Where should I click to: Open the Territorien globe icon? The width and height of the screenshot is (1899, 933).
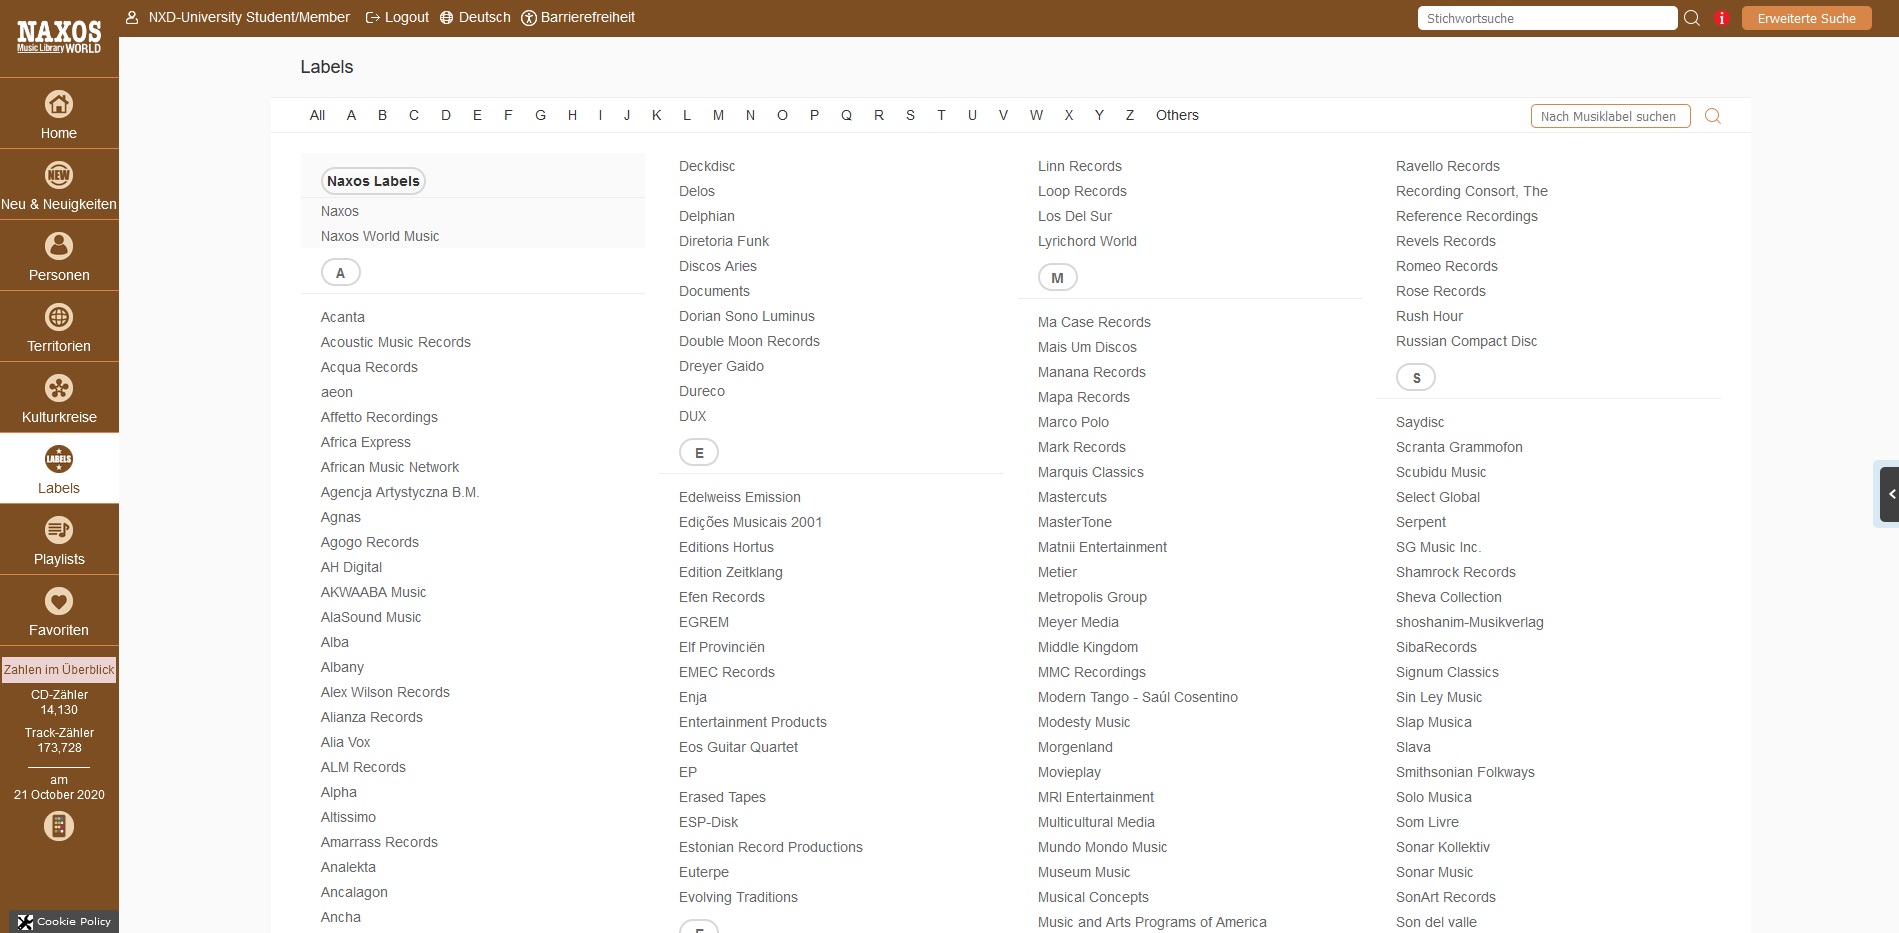59,317
